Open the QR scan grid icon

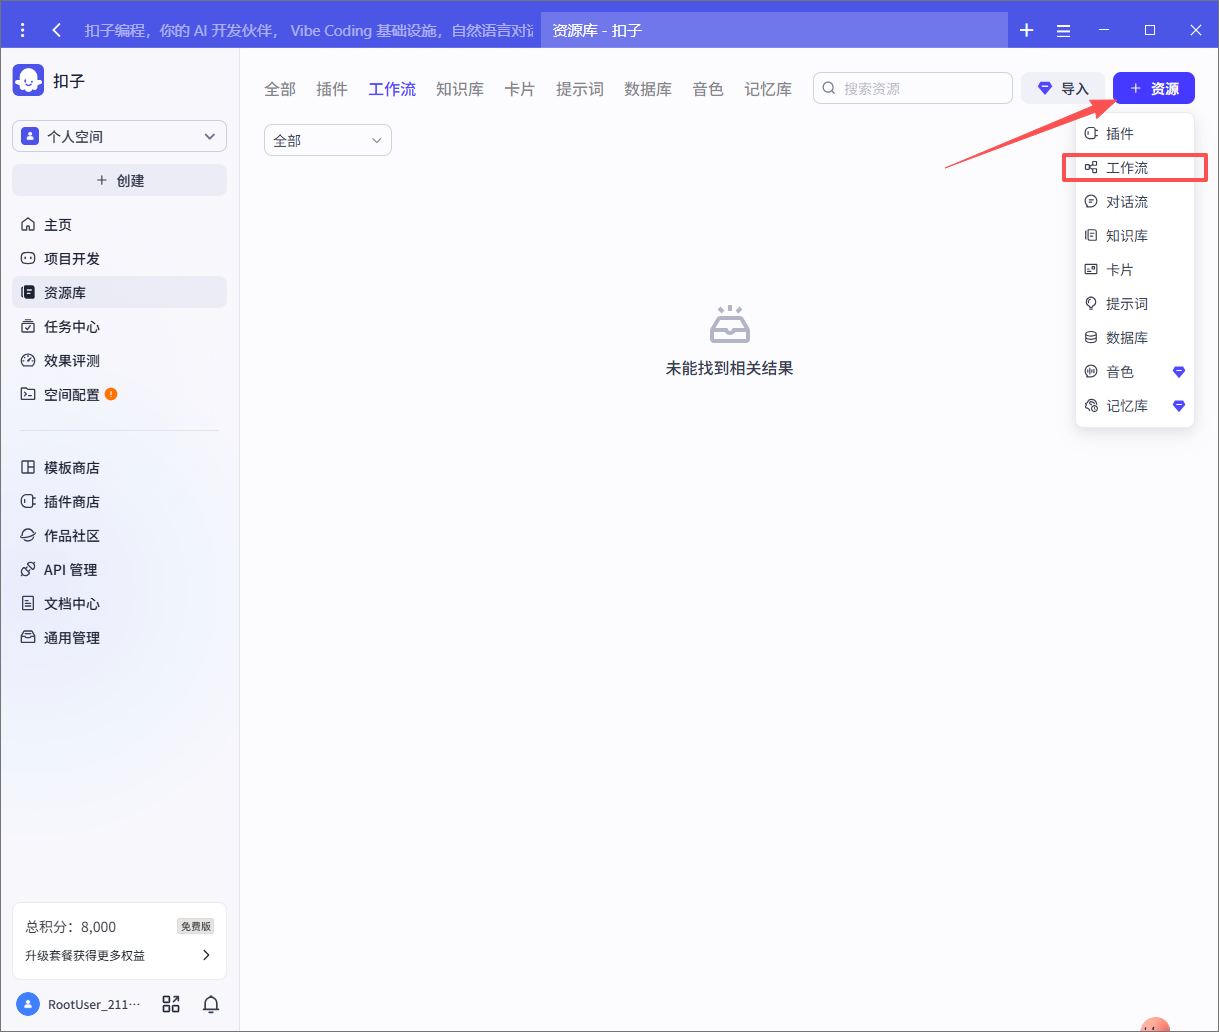[171, 1004]
